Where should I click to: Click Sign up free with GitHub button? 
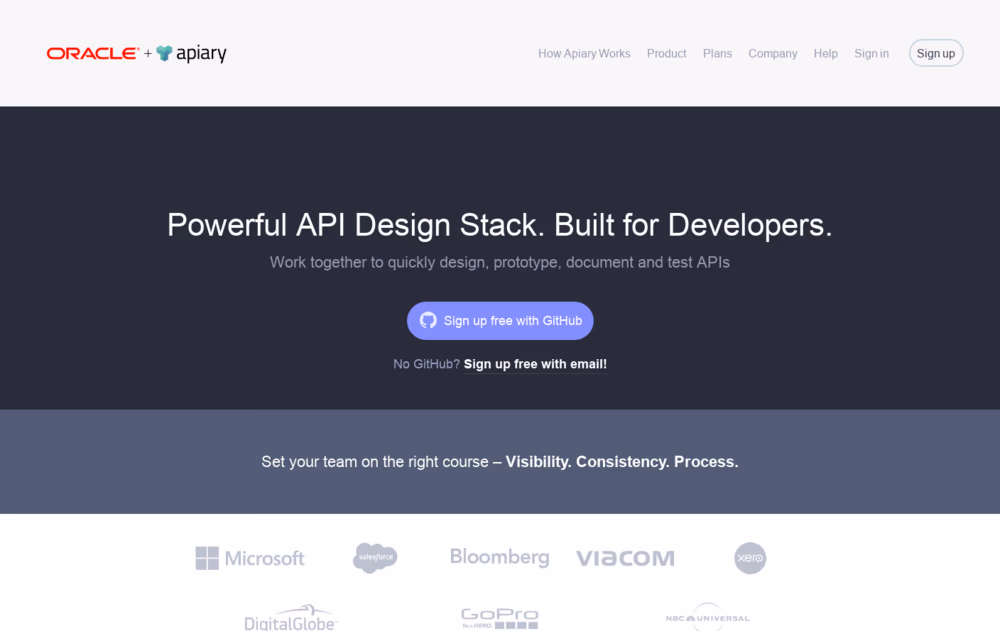[x=500, y=321]
